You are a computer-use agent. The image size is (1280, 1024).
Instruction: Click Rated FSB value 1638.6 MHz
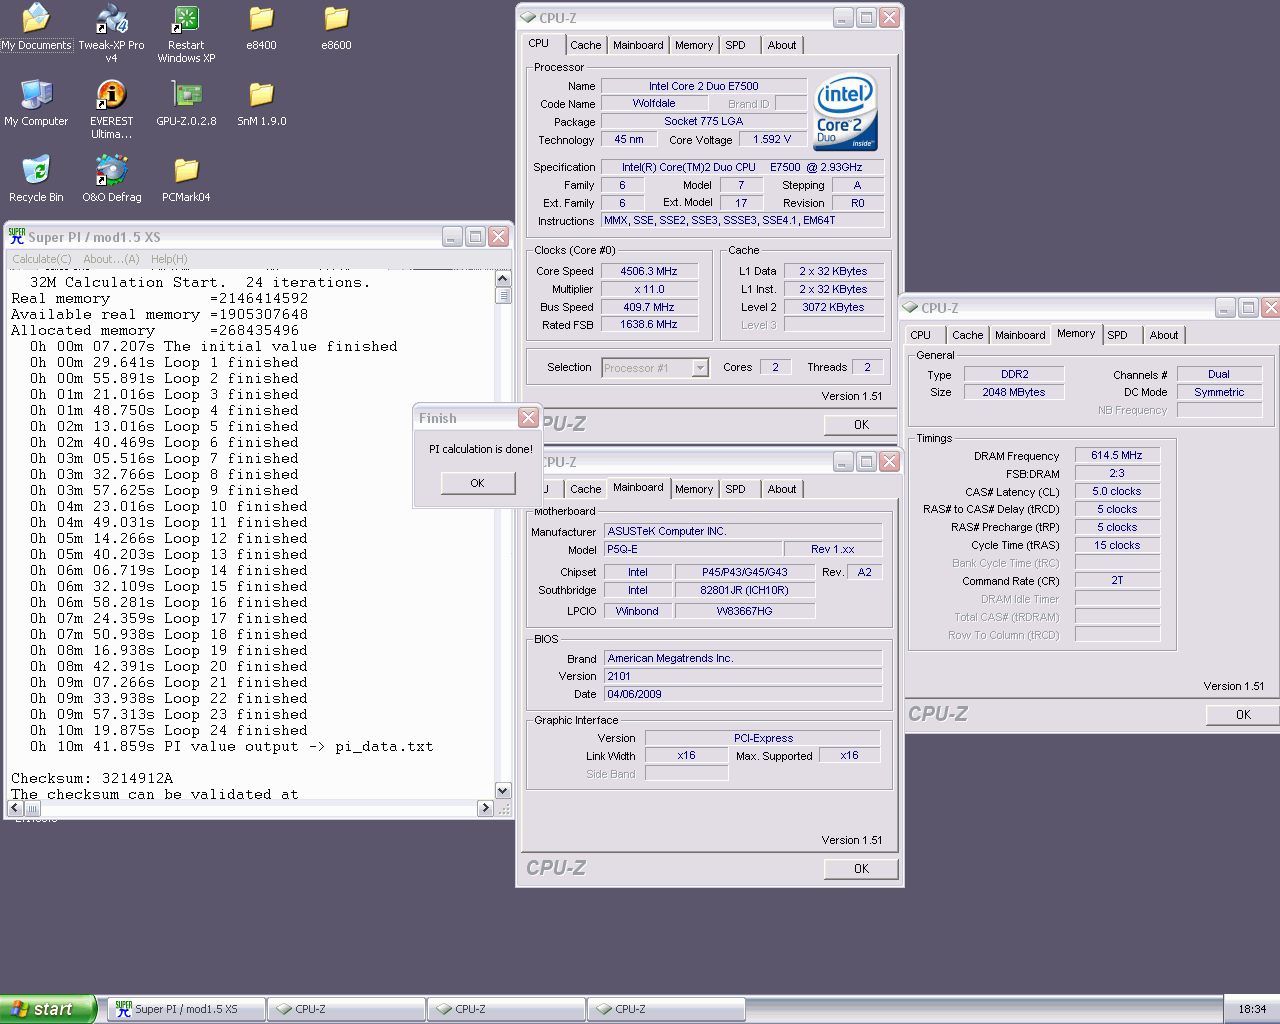pyautogui.click(x=649, y=324)
